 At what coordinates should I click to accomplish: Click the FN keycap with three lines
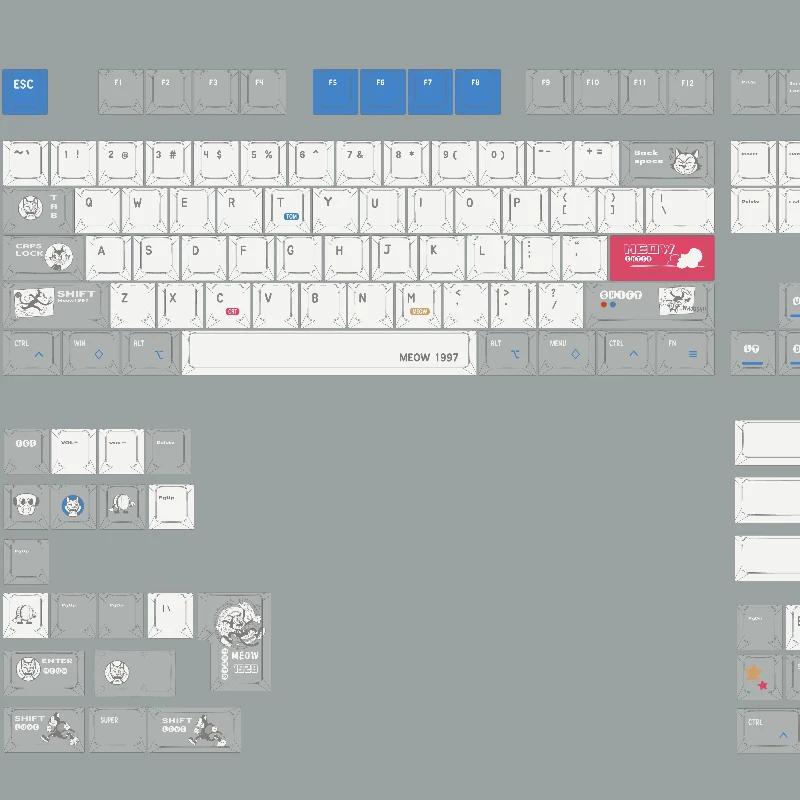click(685, 353)
